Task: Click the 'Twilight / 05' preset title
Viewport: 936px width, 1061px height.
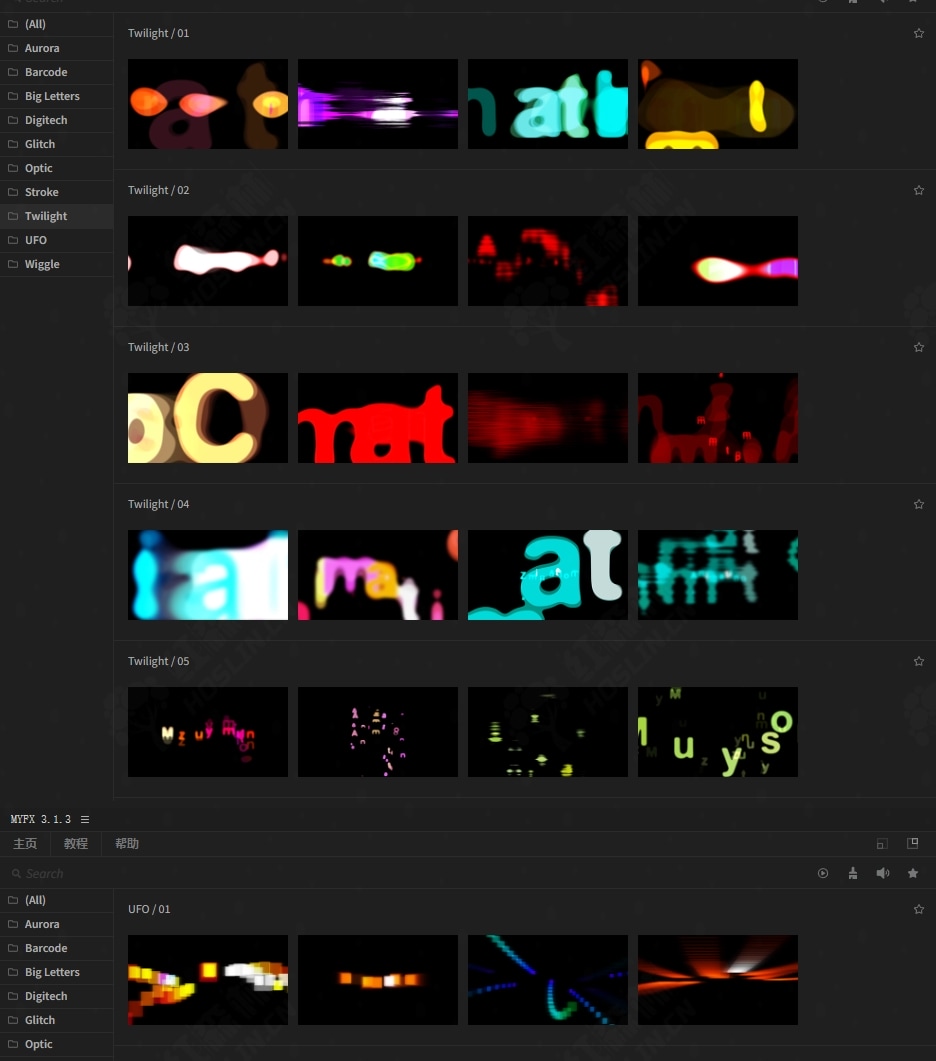Action: (158, 661)
